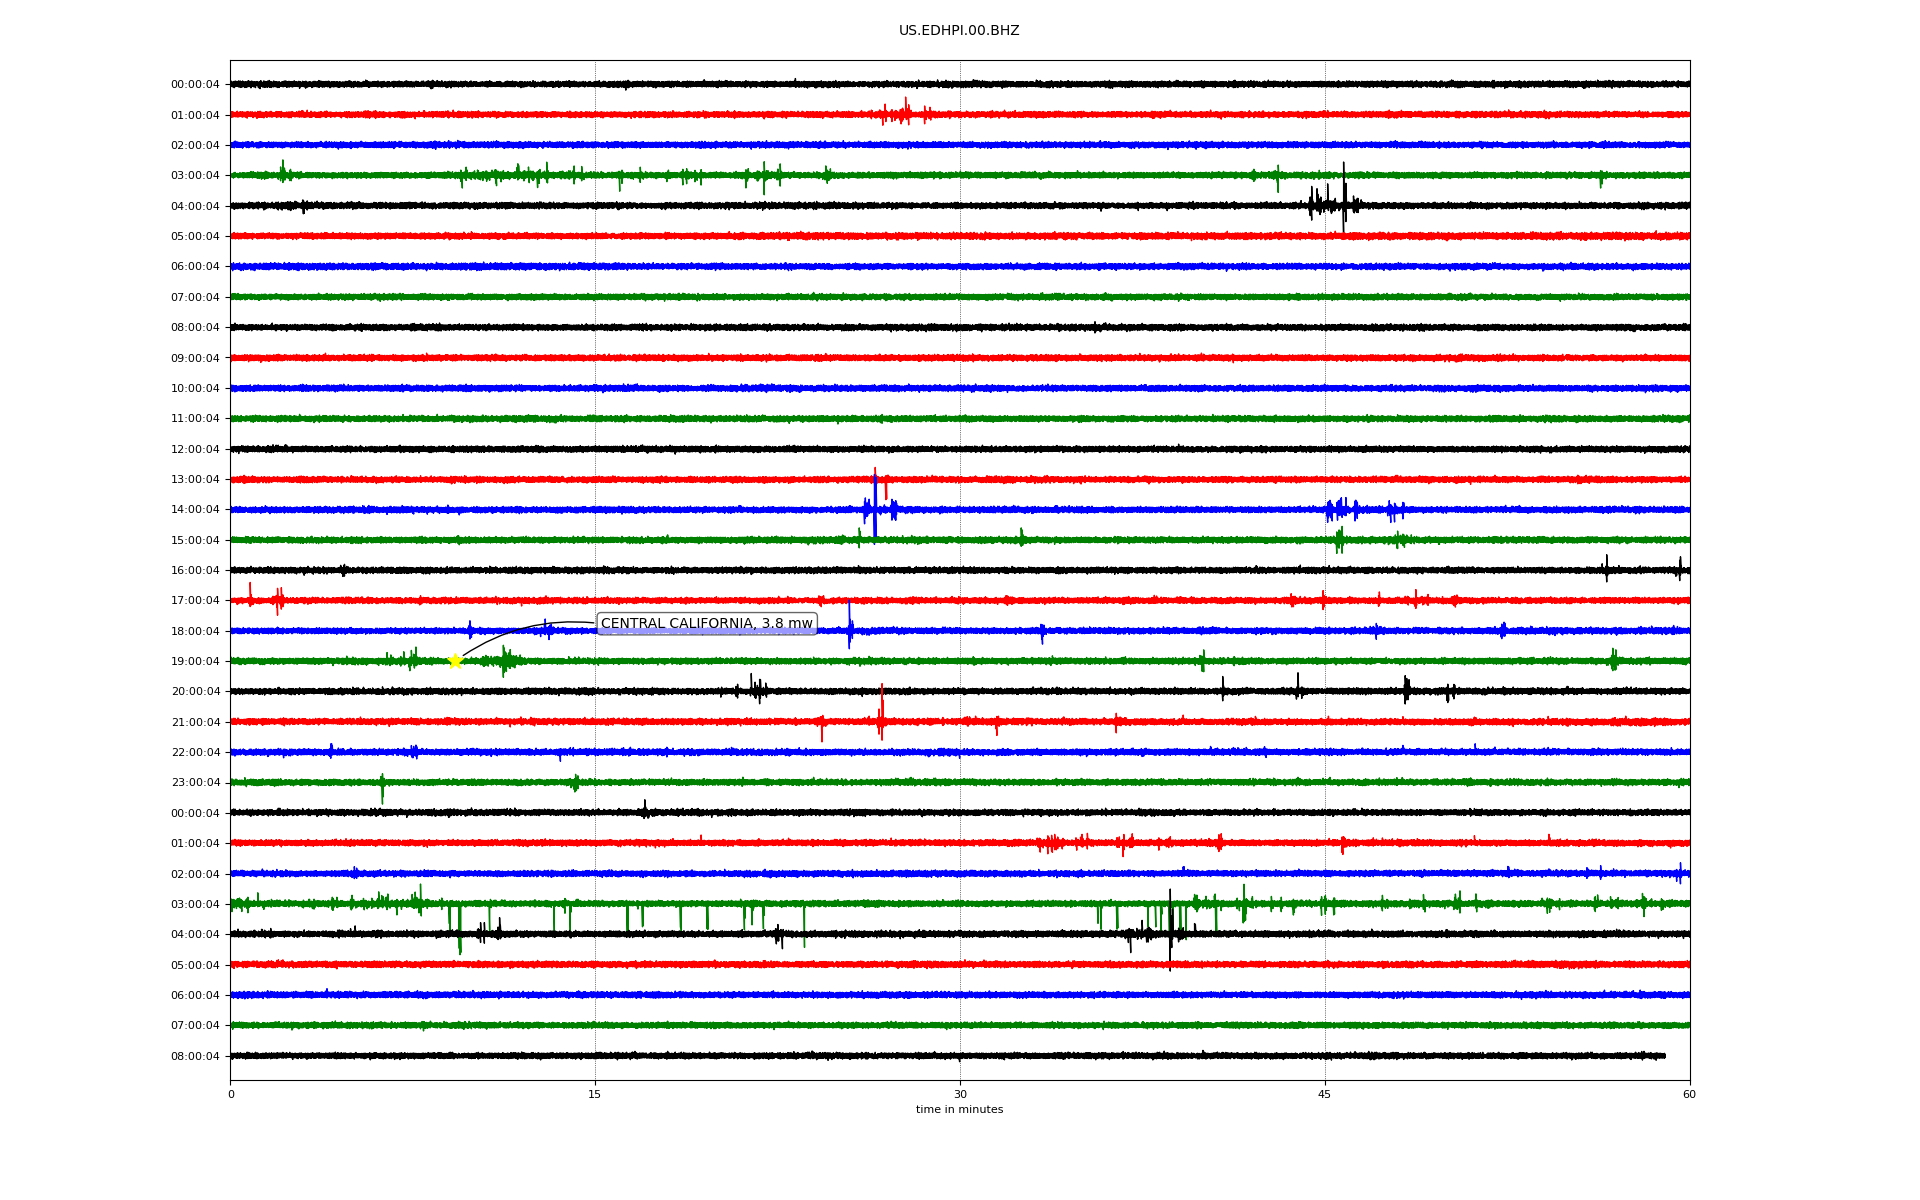Select the 14:00:04 row label
The height and width of the screenshot is (1200, 1920).
195,510
